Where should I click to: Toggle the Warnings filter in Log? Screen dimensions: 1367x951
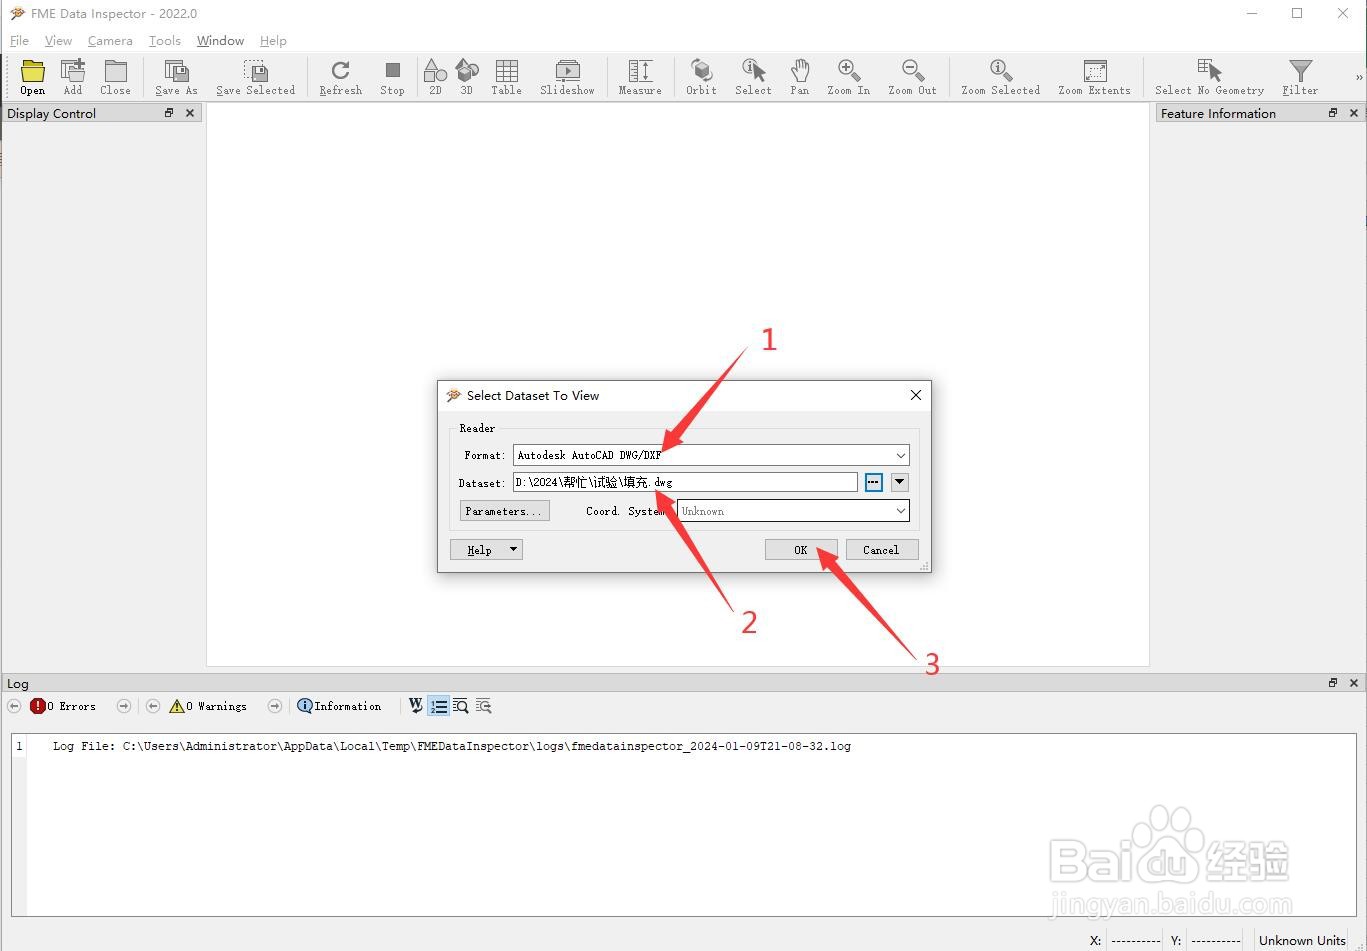pos(208,706)
